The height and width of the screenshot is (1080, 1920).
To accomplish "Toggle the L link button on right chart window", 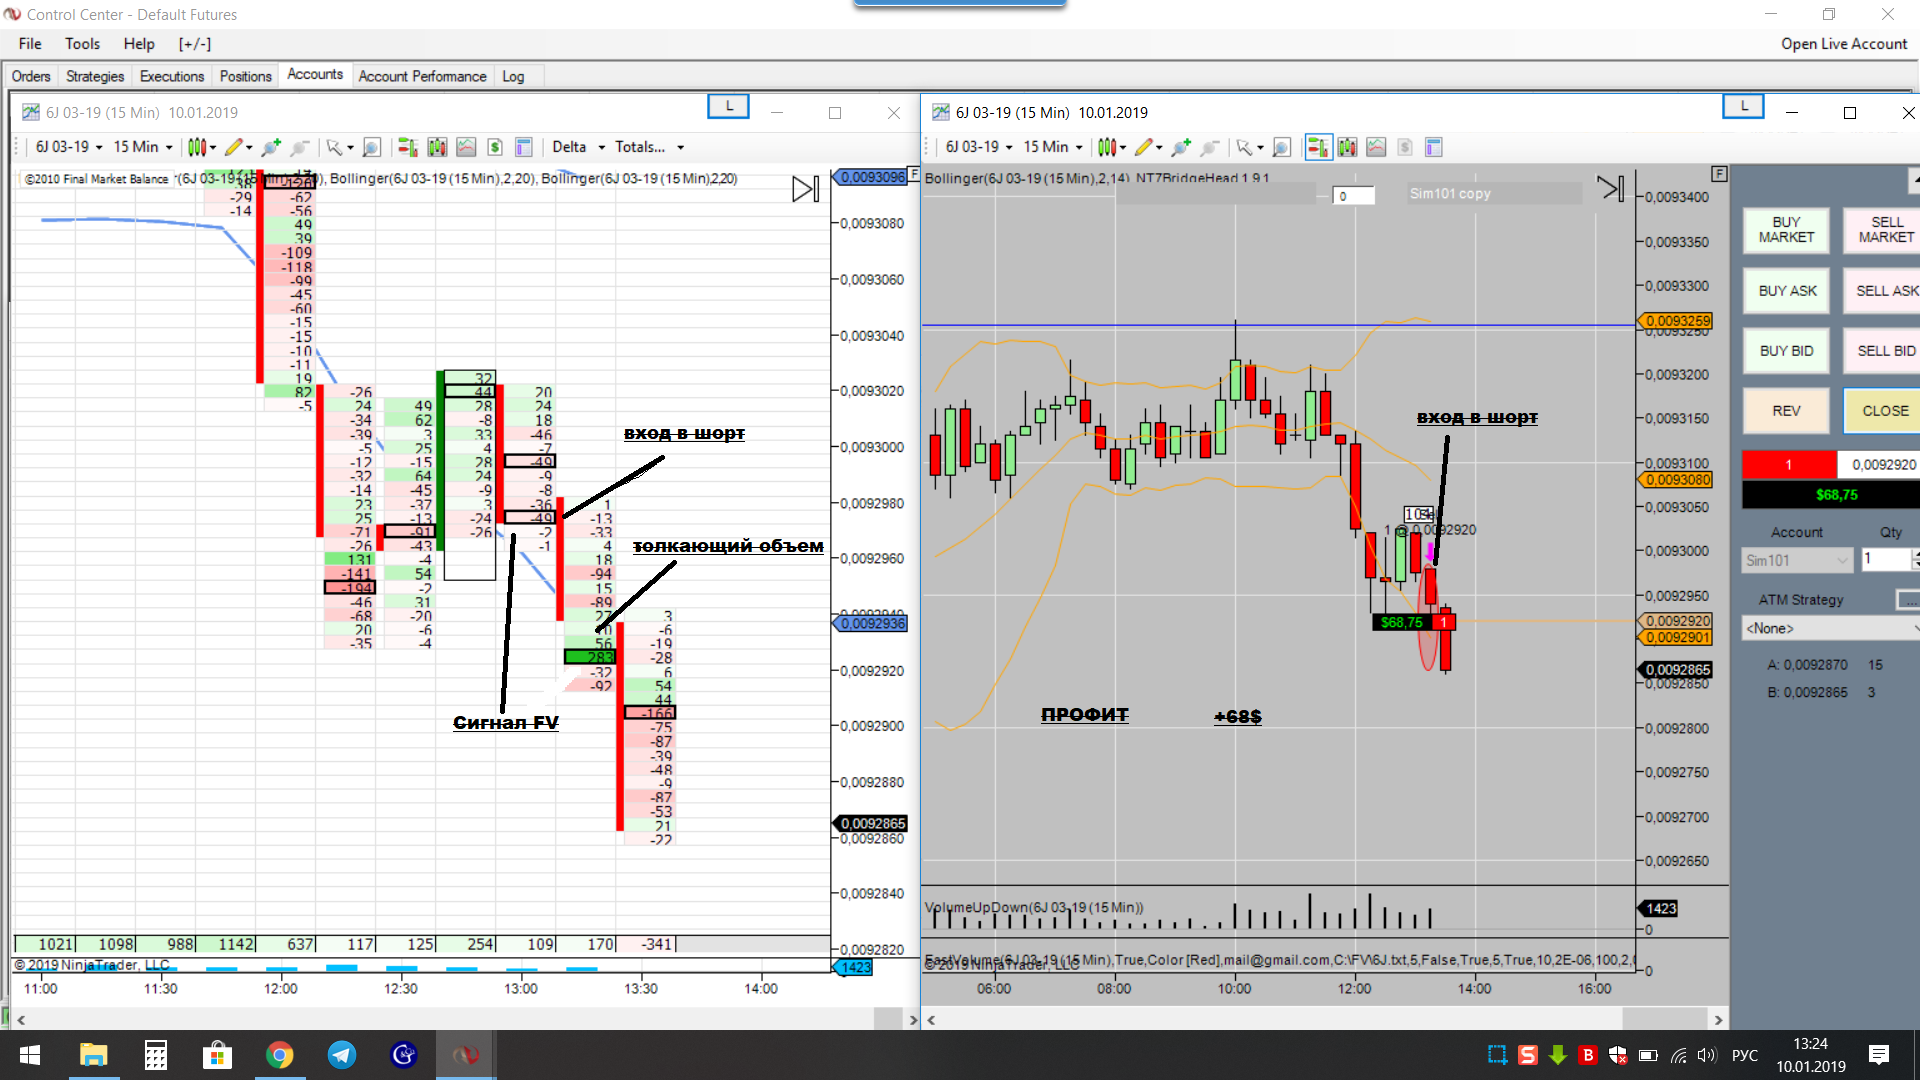I will tap(1743, 106).
